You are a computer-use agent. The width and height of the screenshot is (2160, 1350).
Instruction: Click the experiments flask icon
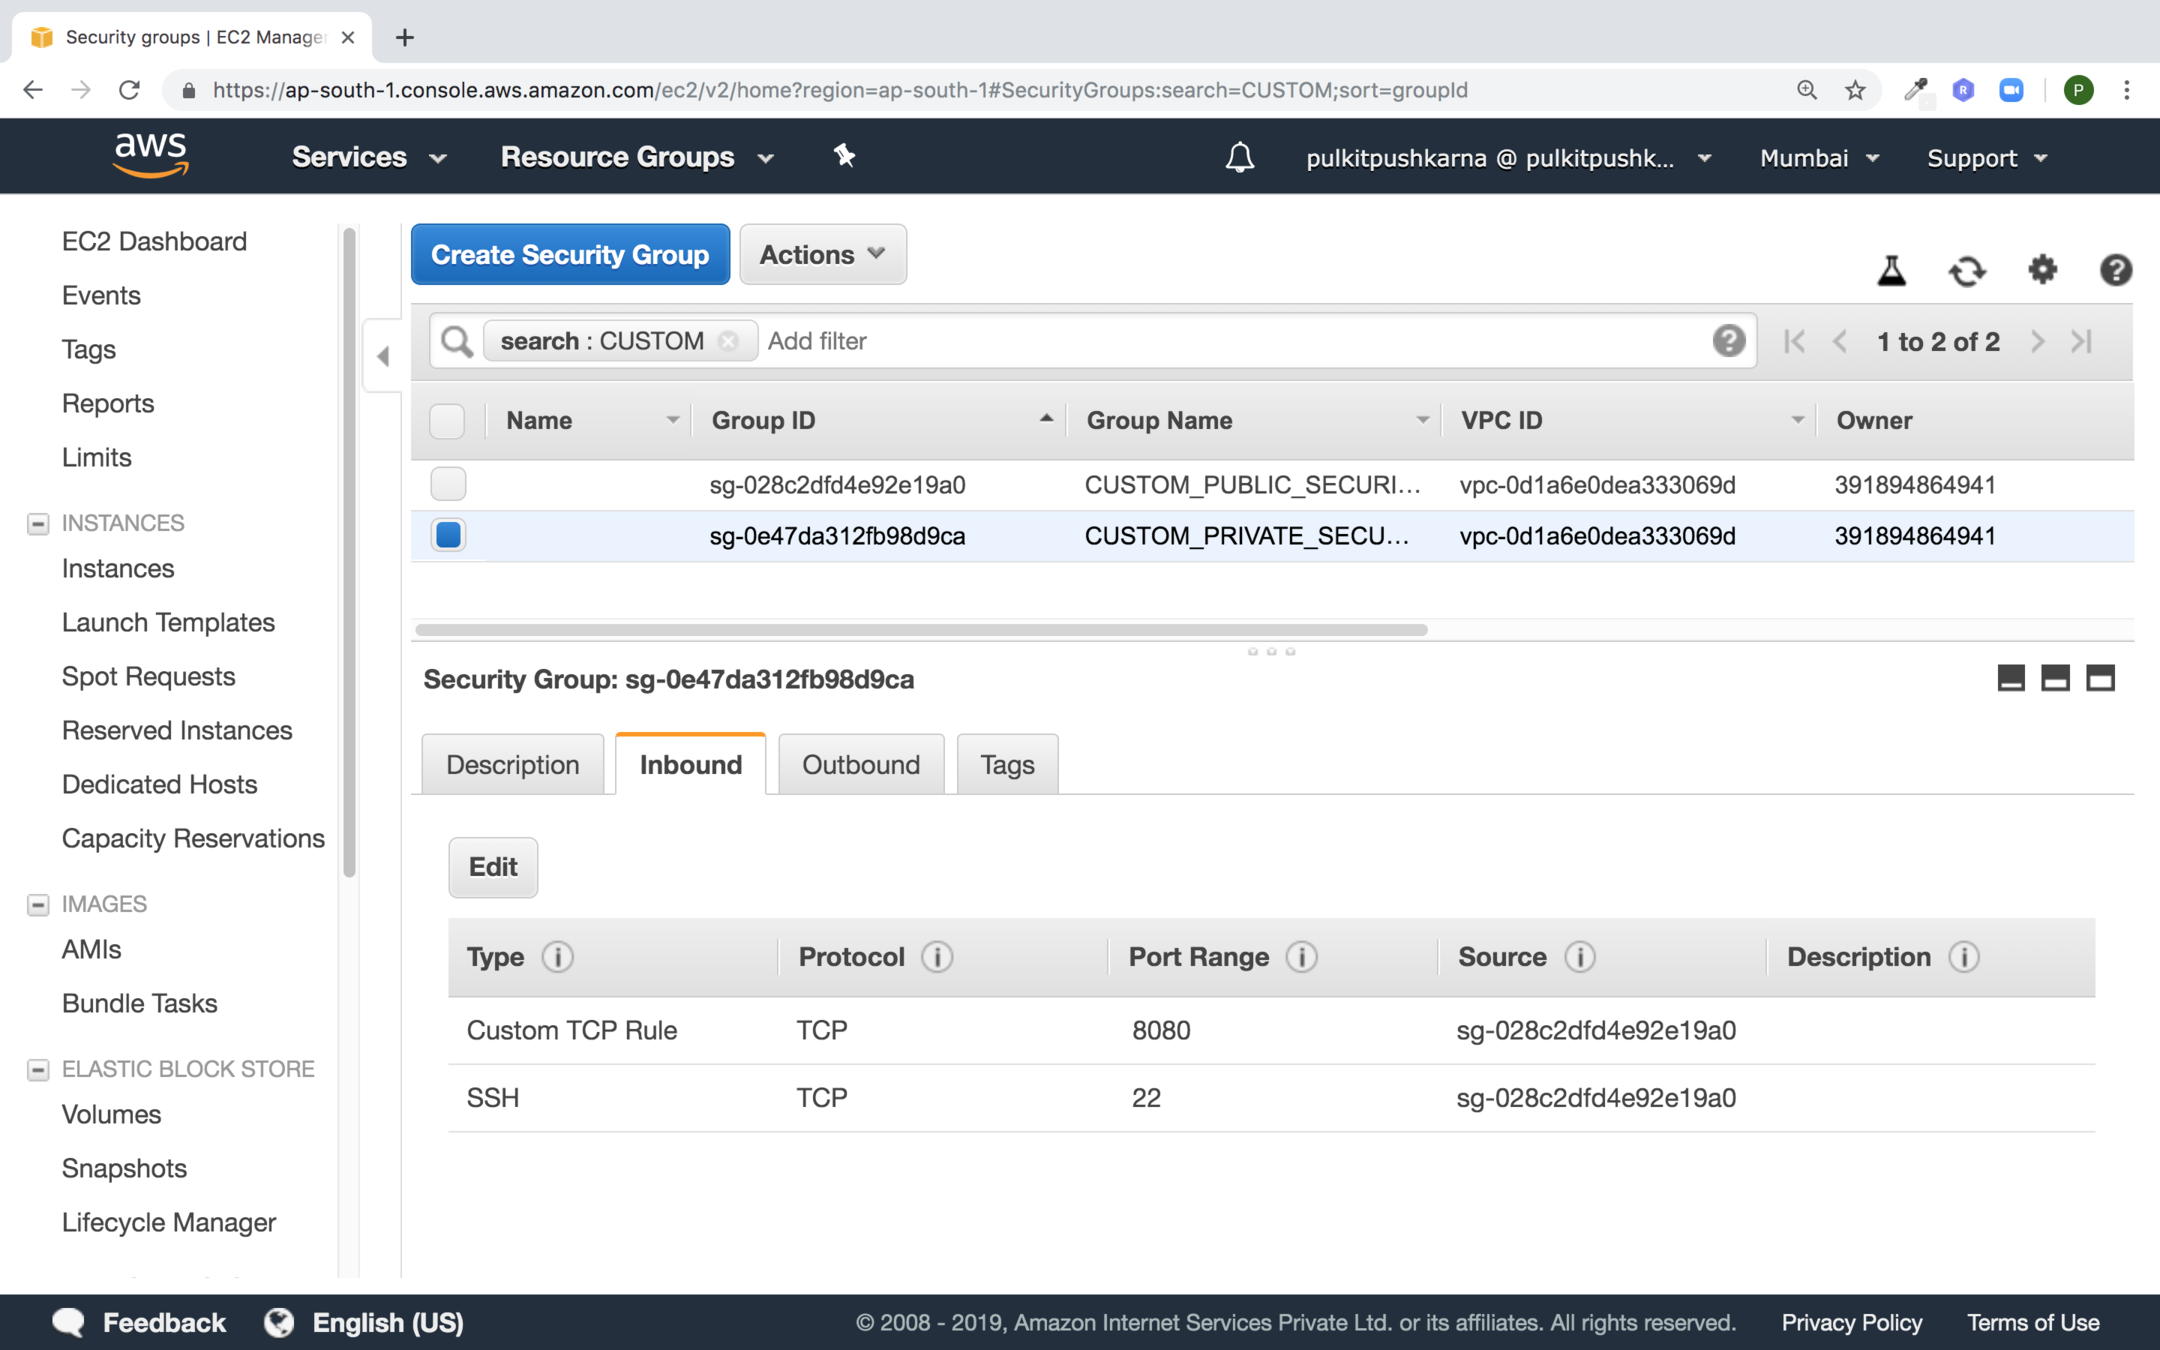[1891, 270]
